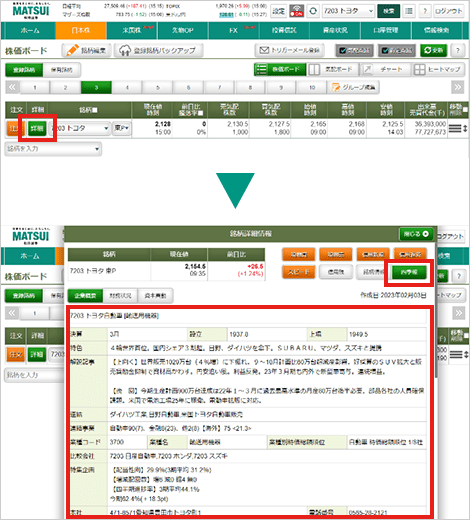
Task: Toggle the square box in the 移動 column header
Action: pos(465,109)
